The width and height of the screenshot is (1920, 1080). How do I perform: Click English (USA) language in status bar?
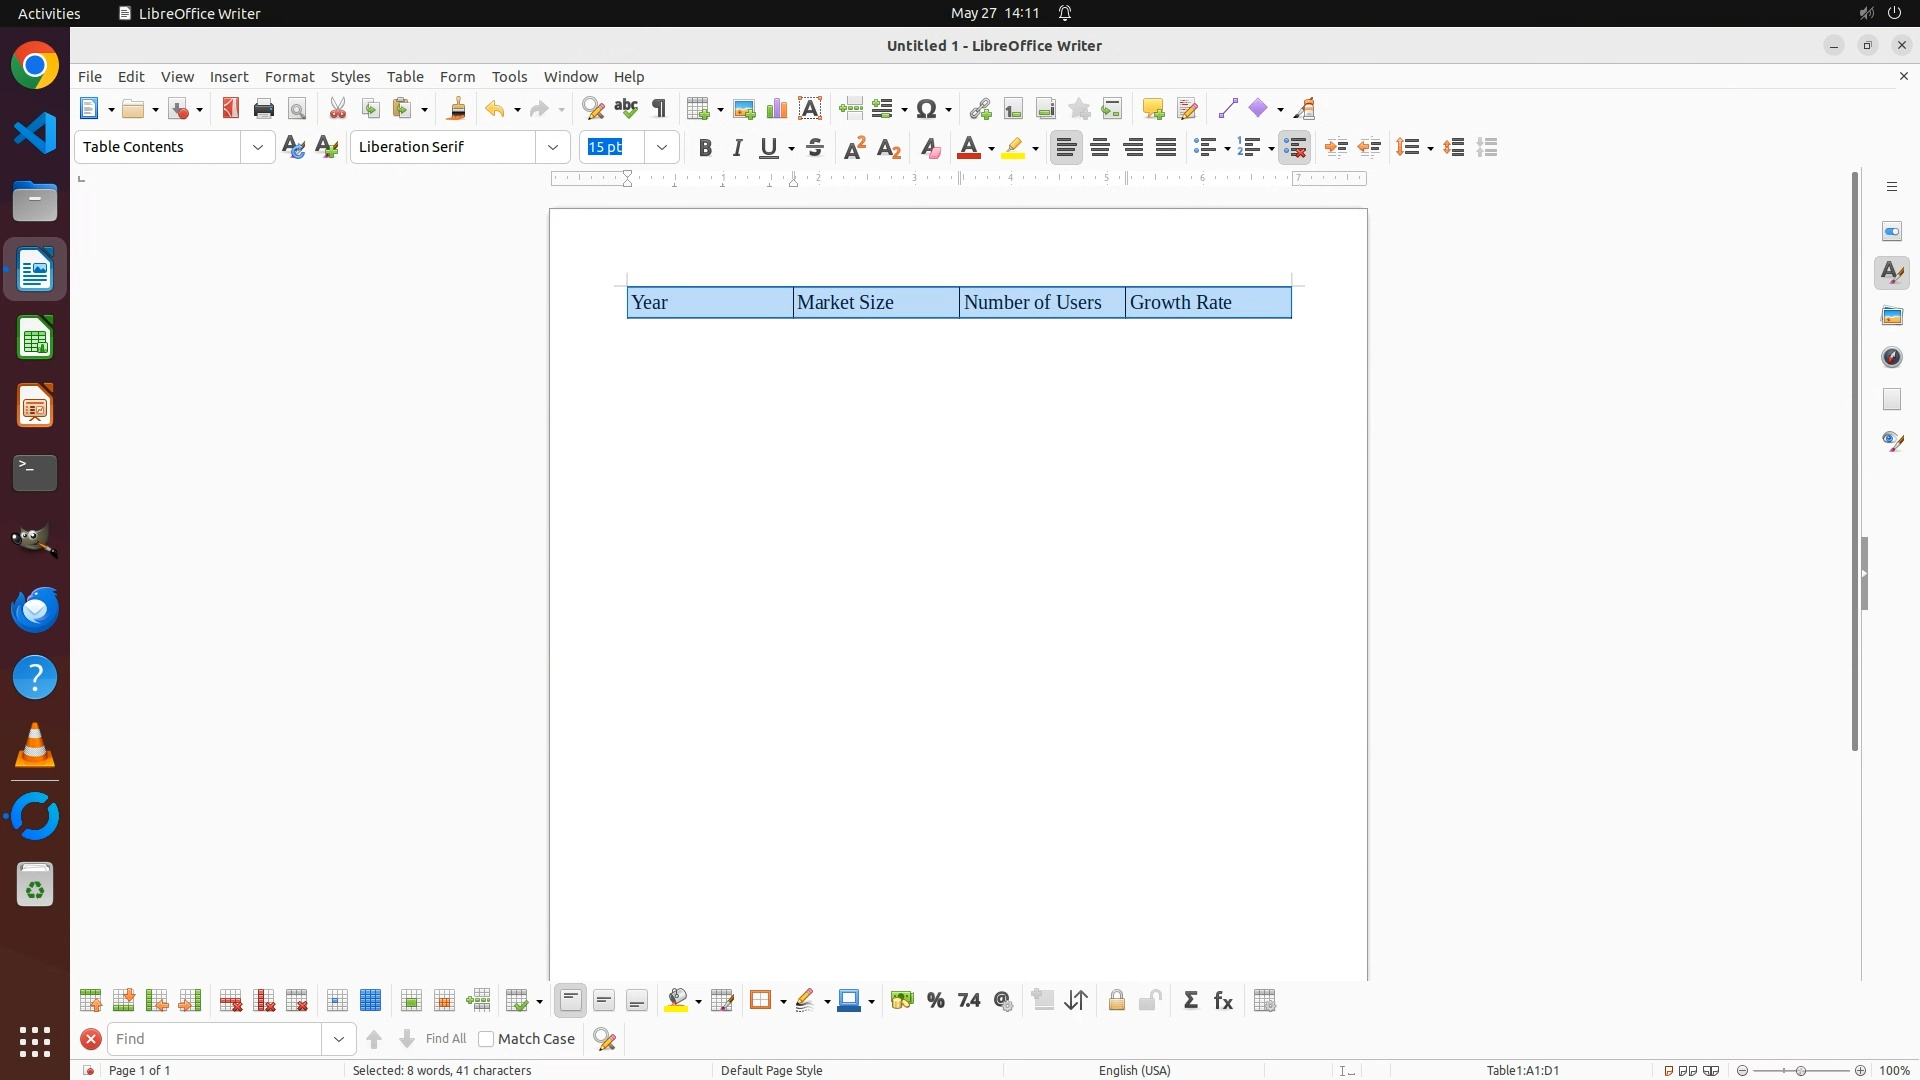[1134, 1070]
